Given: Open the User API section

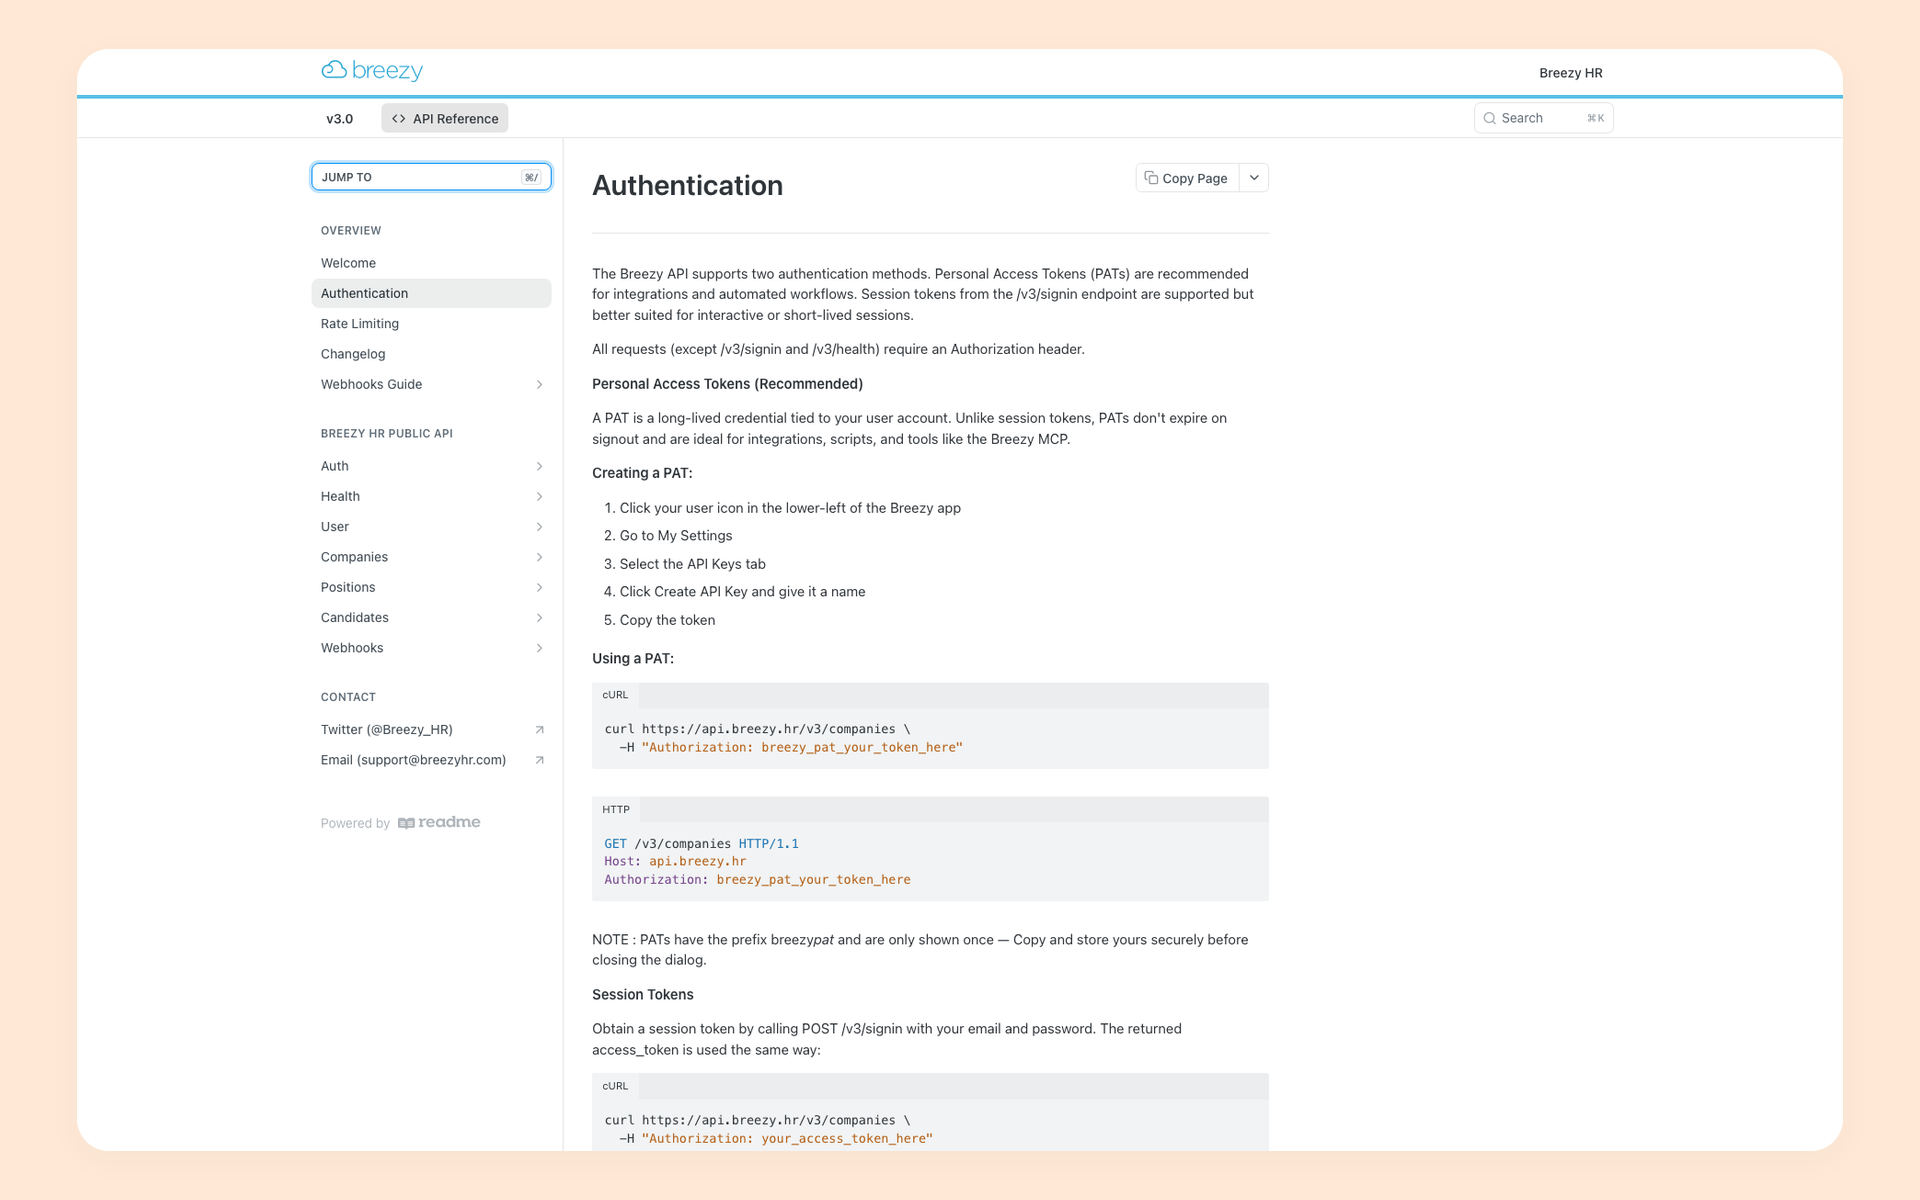Looking at the screenshot, I should (x=431, y=527).
